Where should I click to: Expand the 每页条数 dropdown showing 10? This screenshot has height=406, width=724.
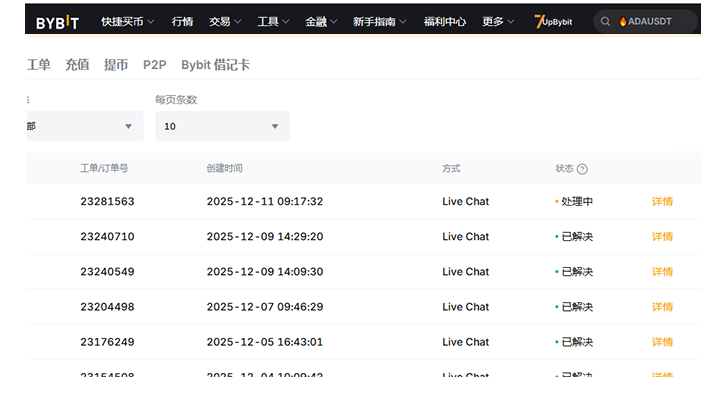(222, 126)
